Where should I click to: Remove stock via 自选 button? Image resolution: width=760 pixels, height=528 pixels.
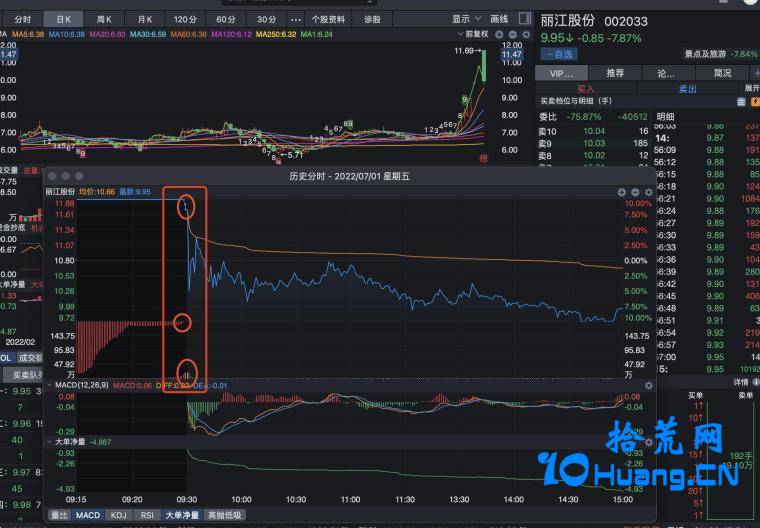tap(559, 54)
